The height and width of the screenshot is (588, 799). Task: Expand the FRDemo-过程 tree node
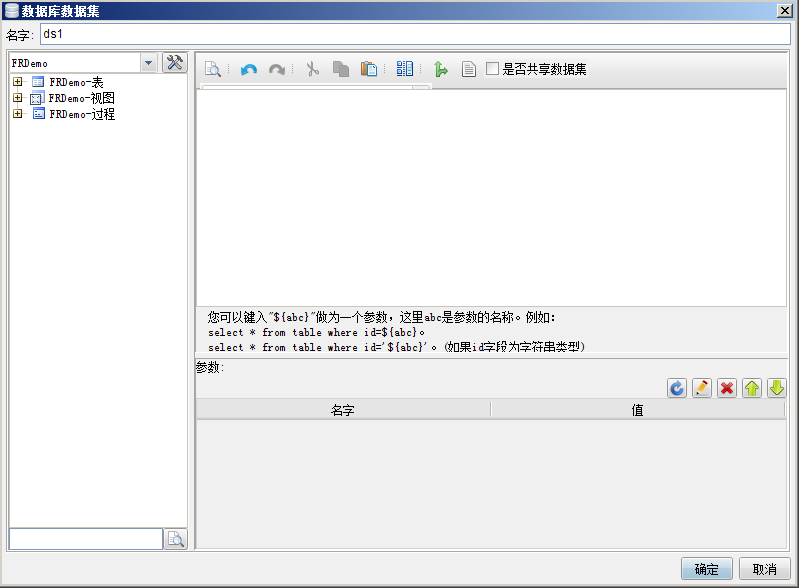[18, 114]
